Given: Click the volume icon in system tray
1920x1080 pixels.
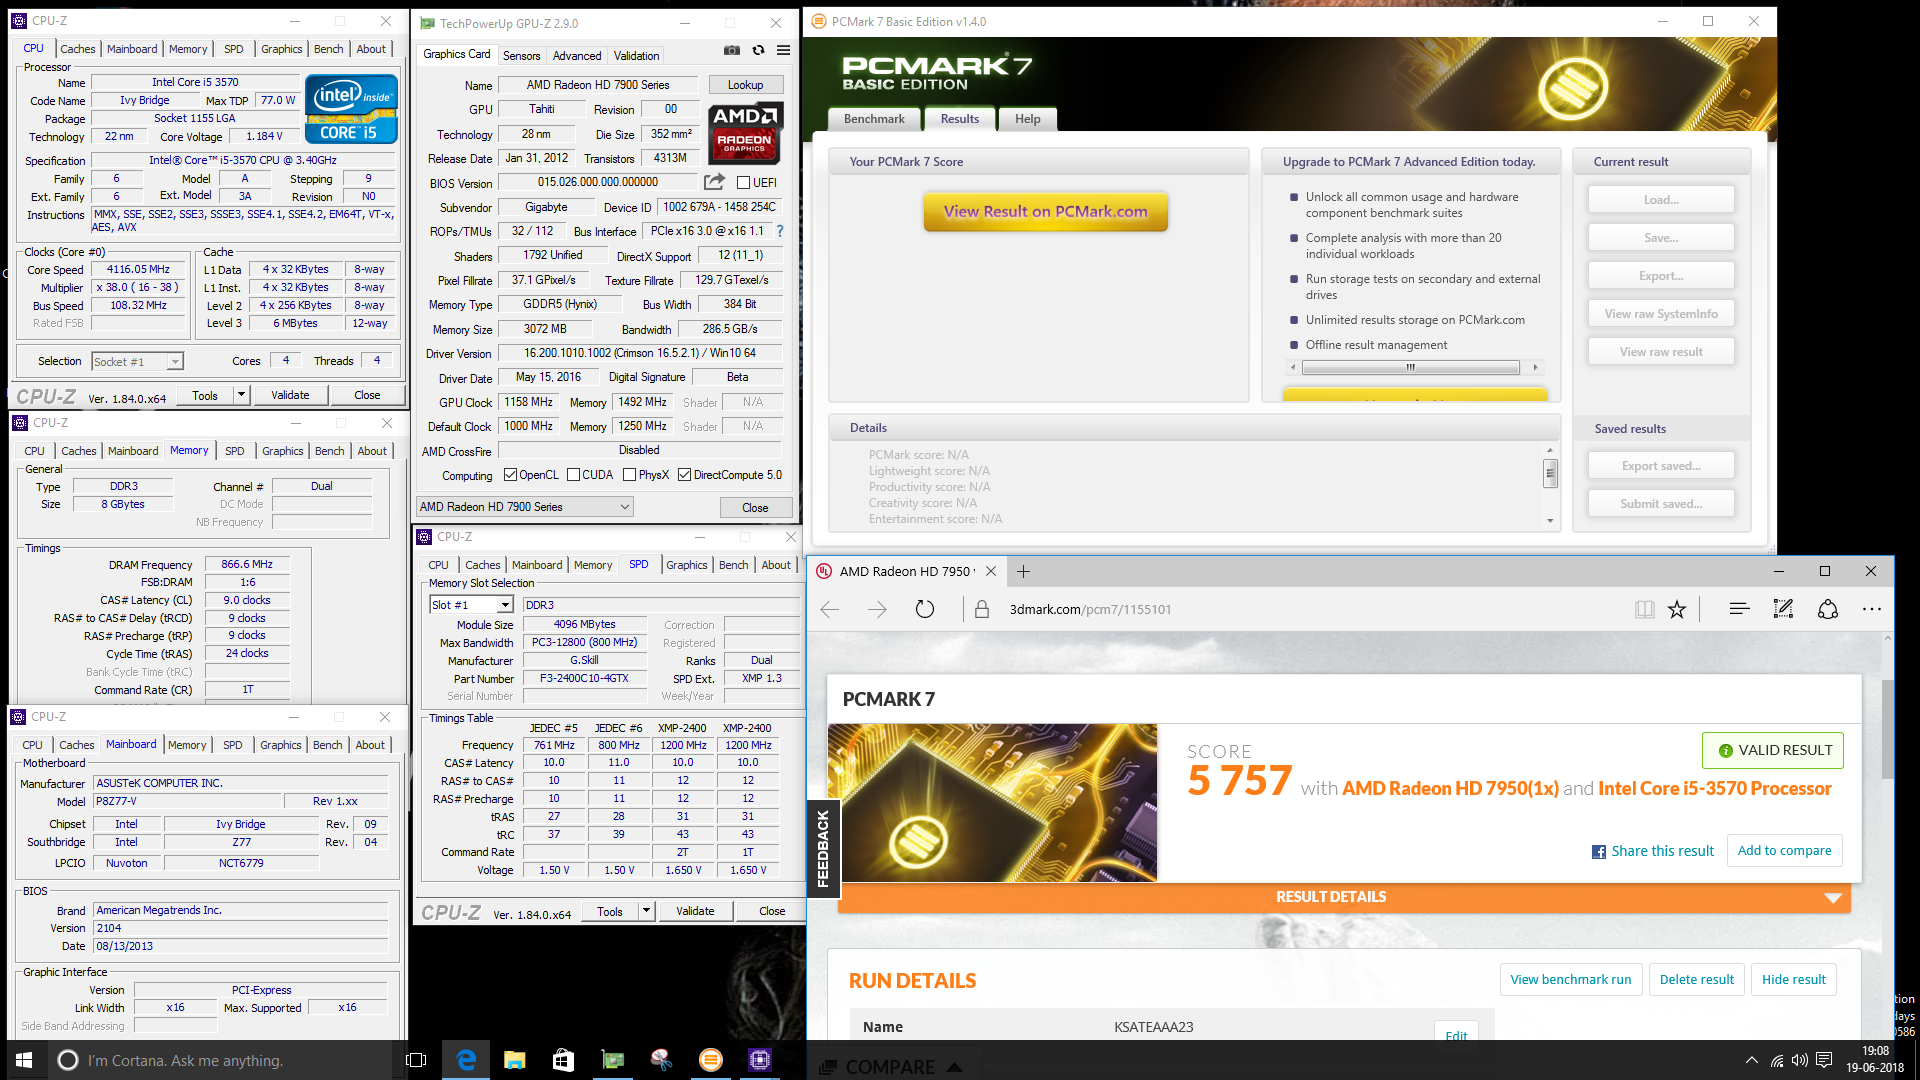Looking at the screenshot, I should pyautogui.click(x=1800, y=1060).
